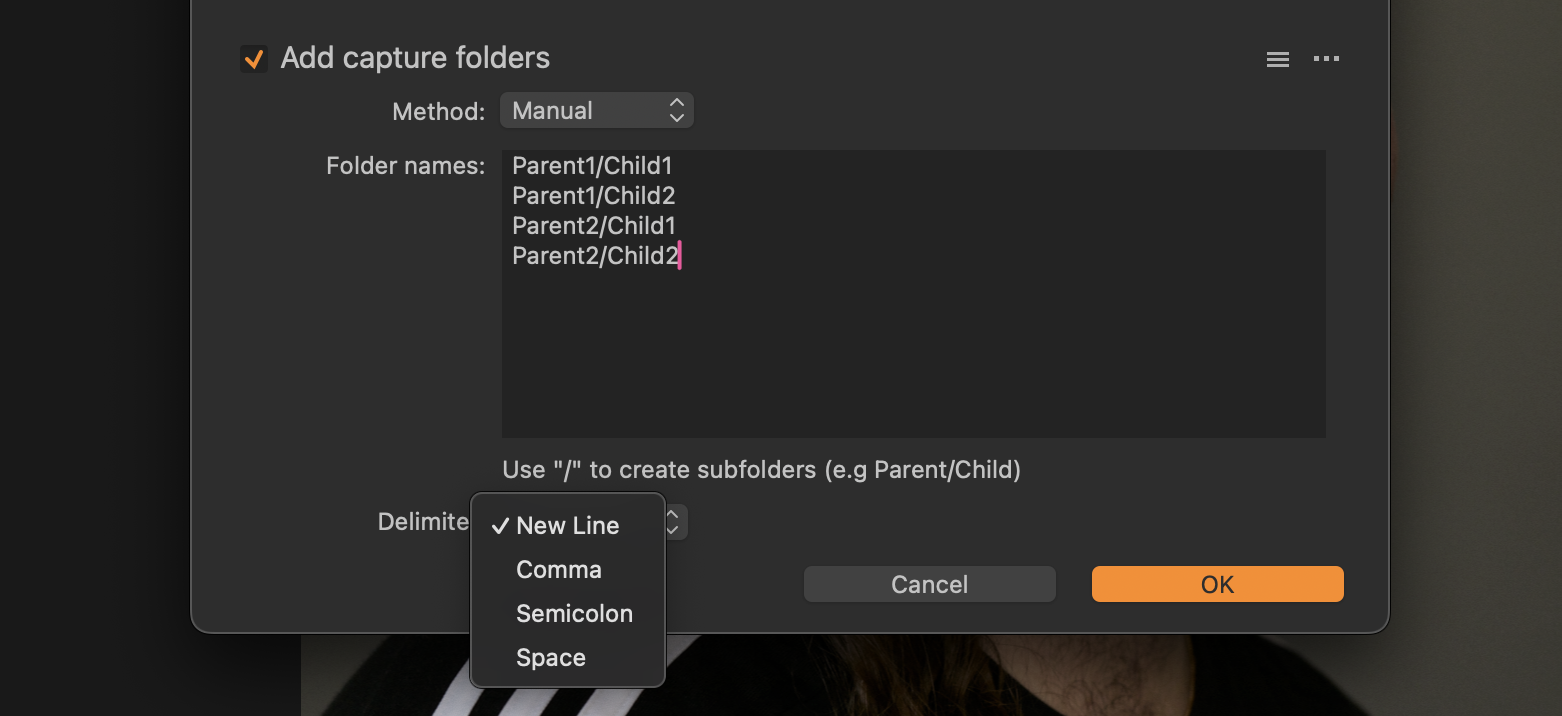Click the Add capture folders title text
Viewport: 1562px width, 716px height.
click(x=415, y=58)
